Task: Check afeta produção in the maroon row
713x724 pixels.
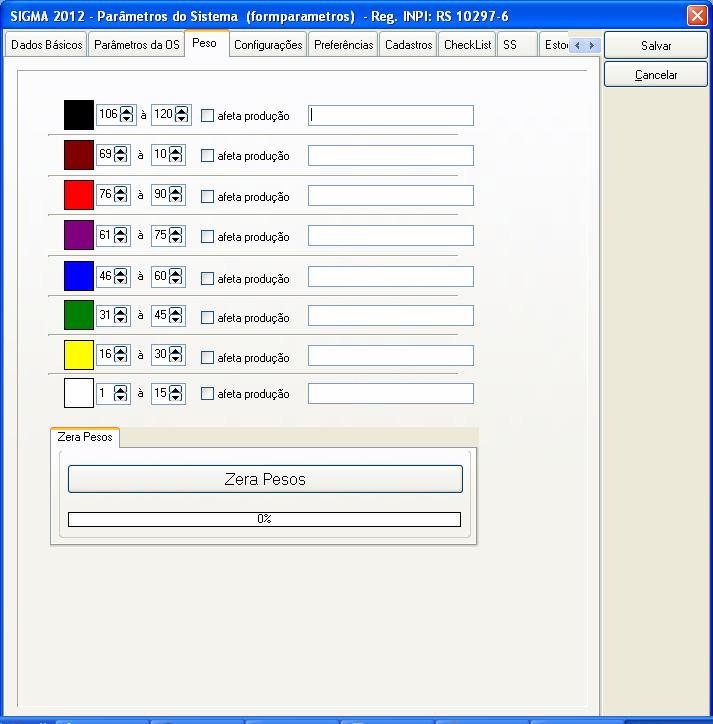Action: click(x=207, y=156)
